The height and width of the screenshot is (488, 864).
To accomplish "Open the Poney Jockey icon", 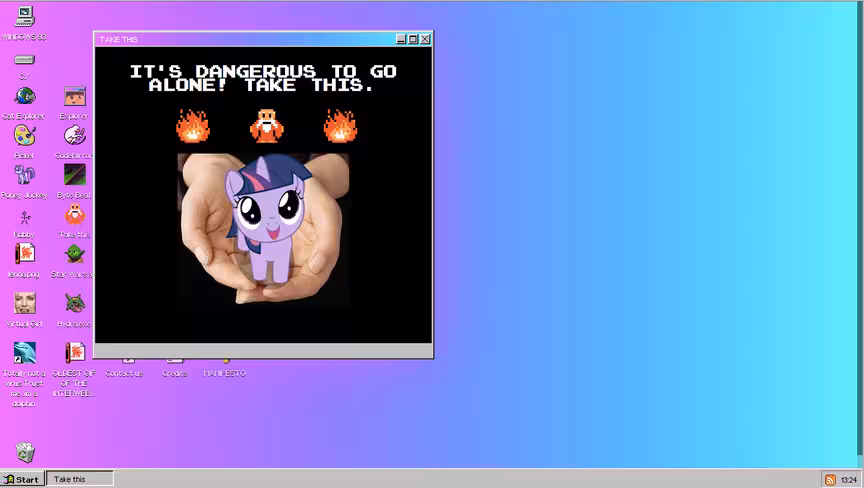I will point(24,175).
